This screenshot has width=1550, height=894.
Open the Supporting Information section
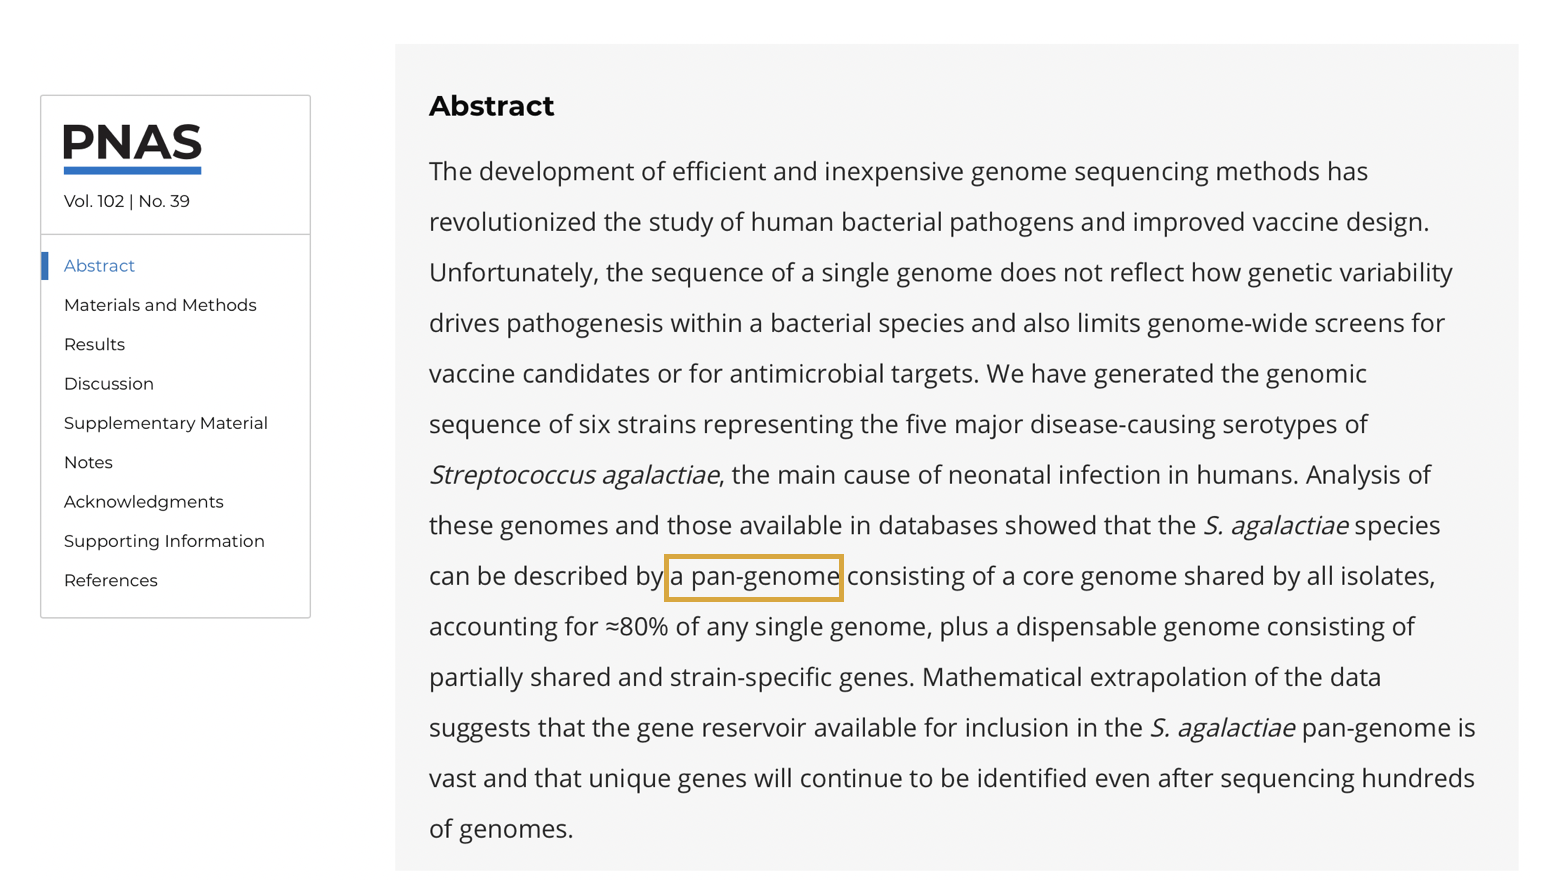164,541
